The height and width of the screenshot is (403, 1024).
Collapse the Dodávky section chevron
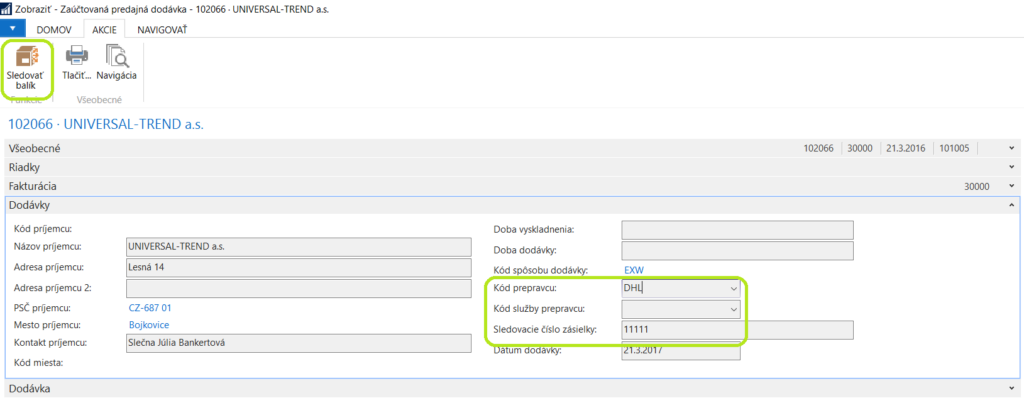1012,205
